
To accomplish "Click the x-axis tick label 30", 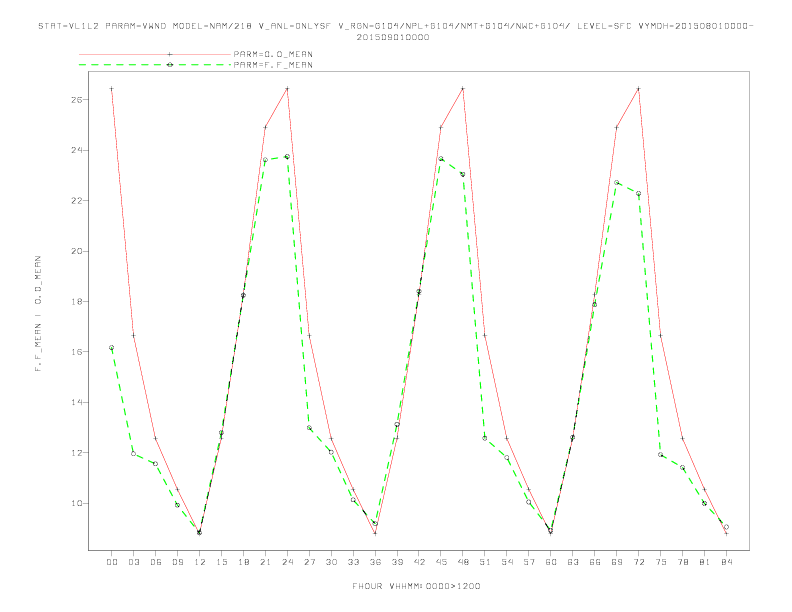I will tap(331, 562).
